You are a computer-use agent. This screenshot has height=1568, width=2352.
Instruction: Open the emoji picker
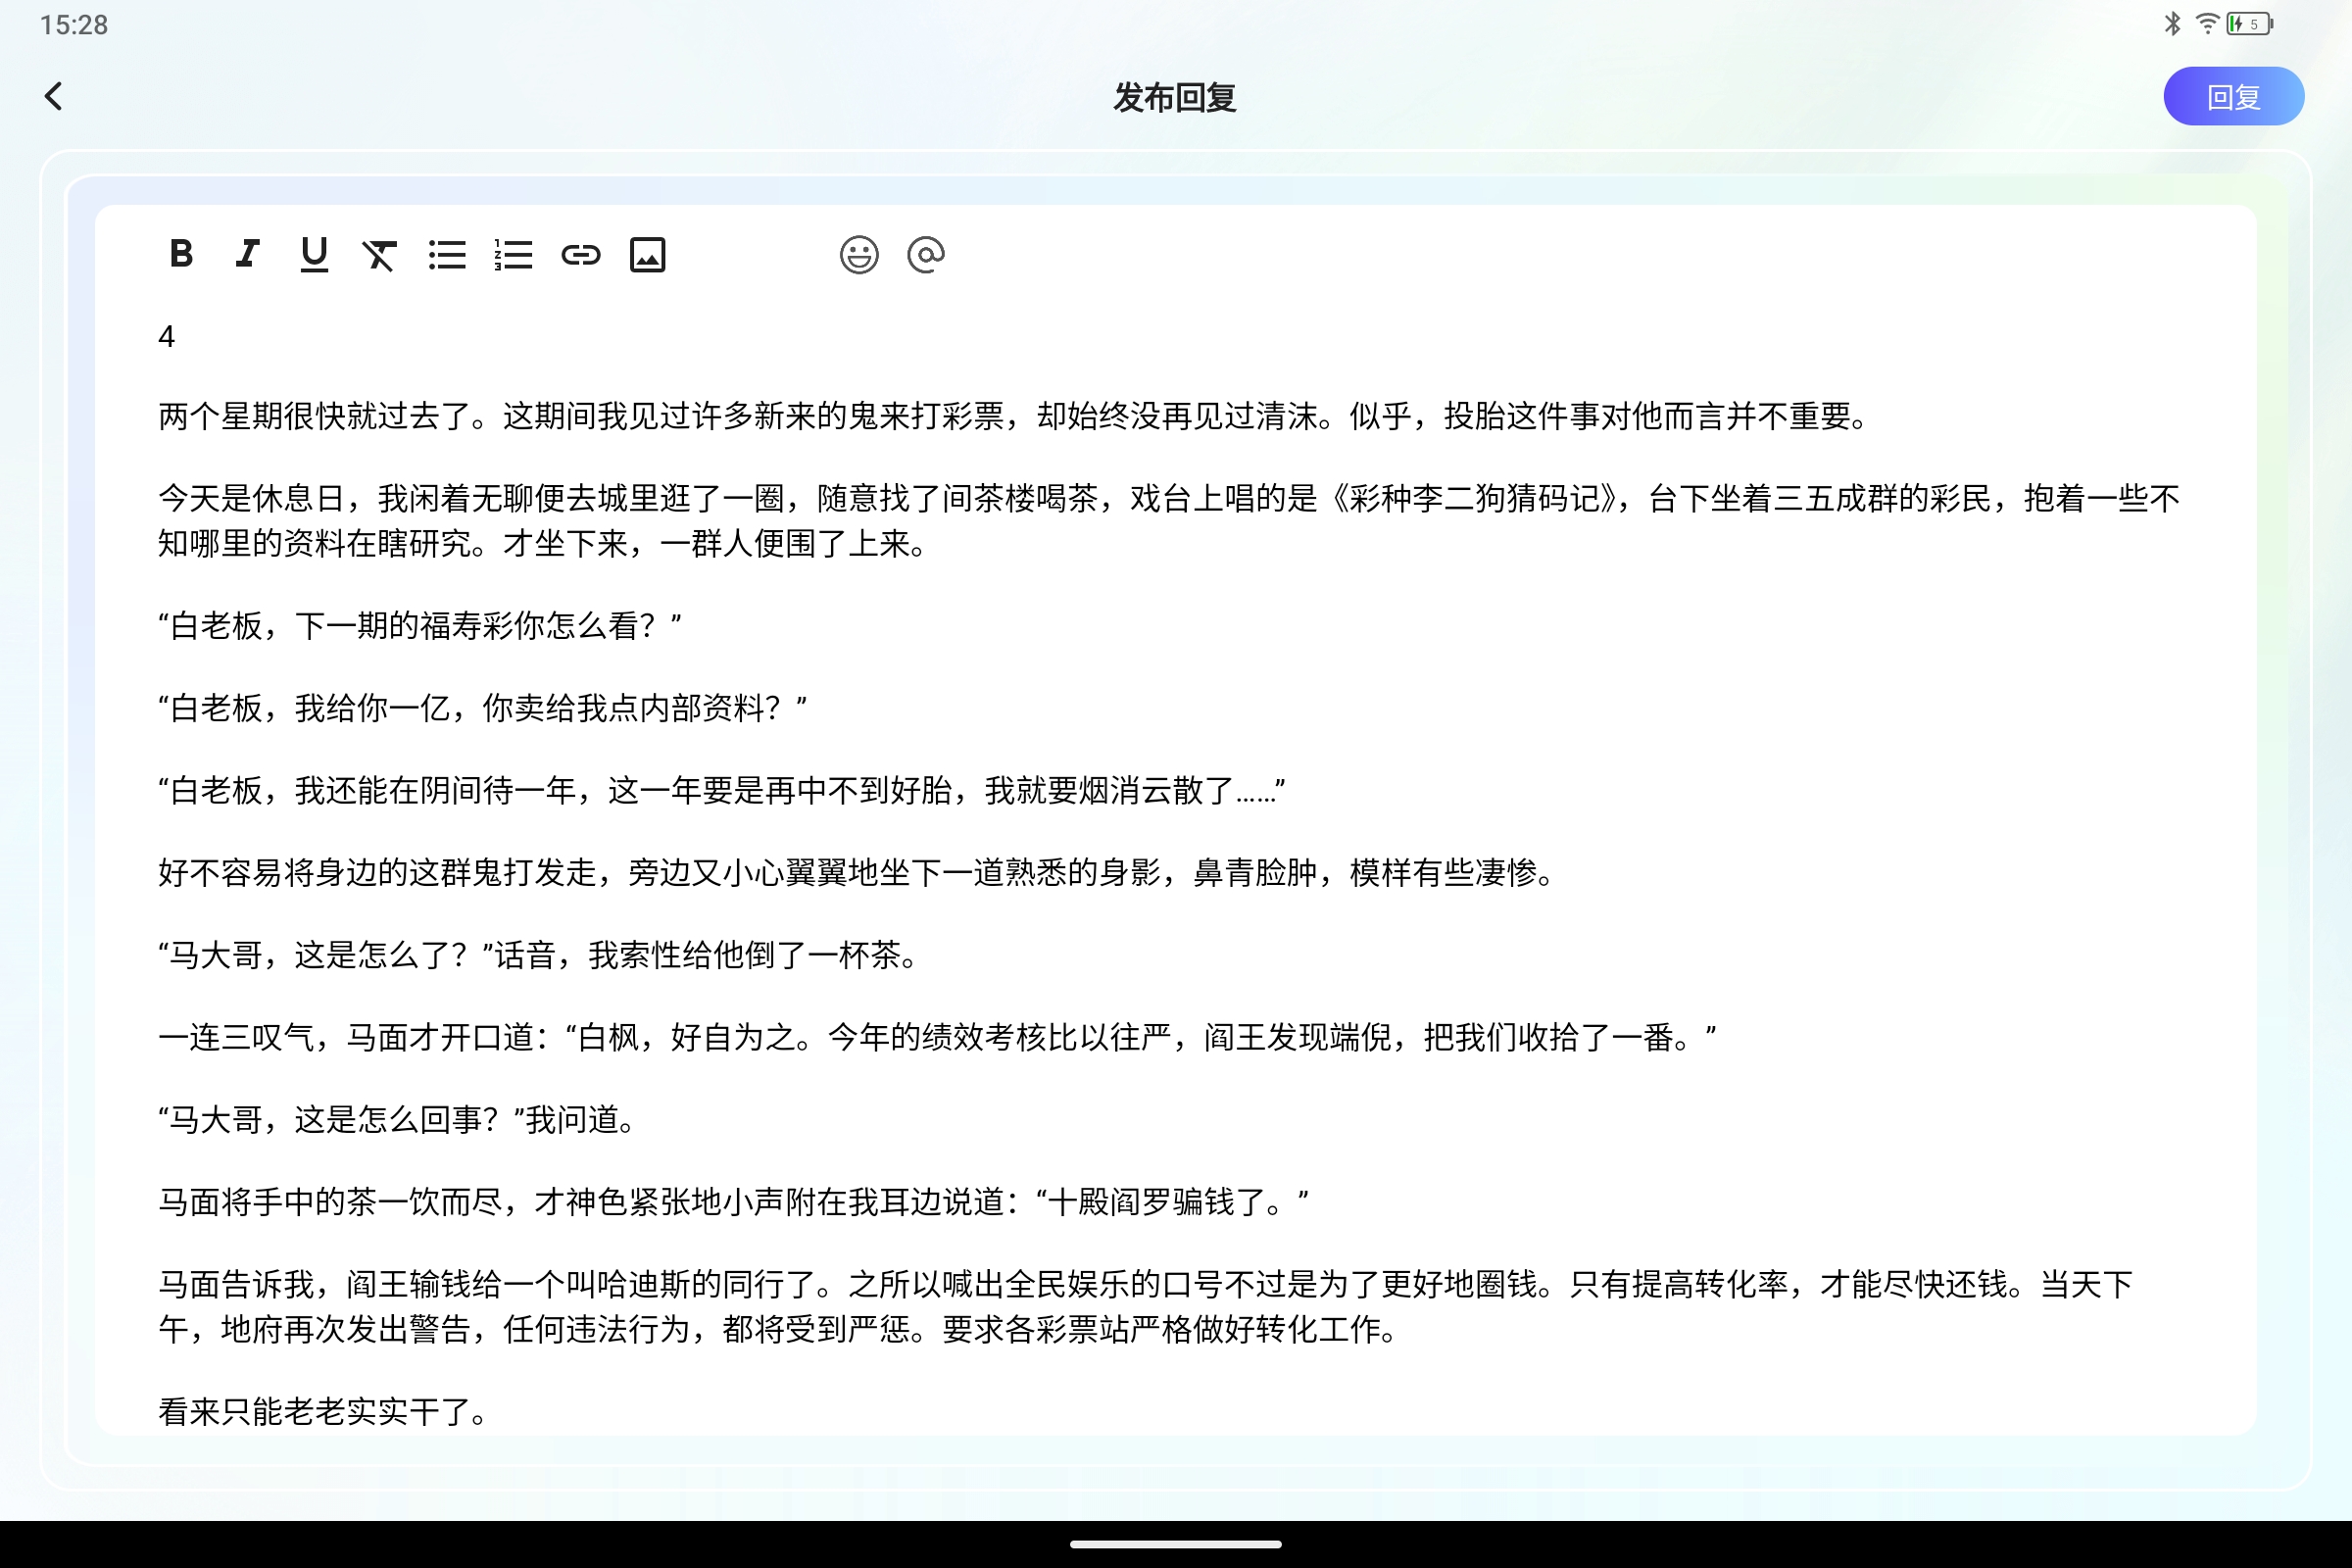point(858,254)
